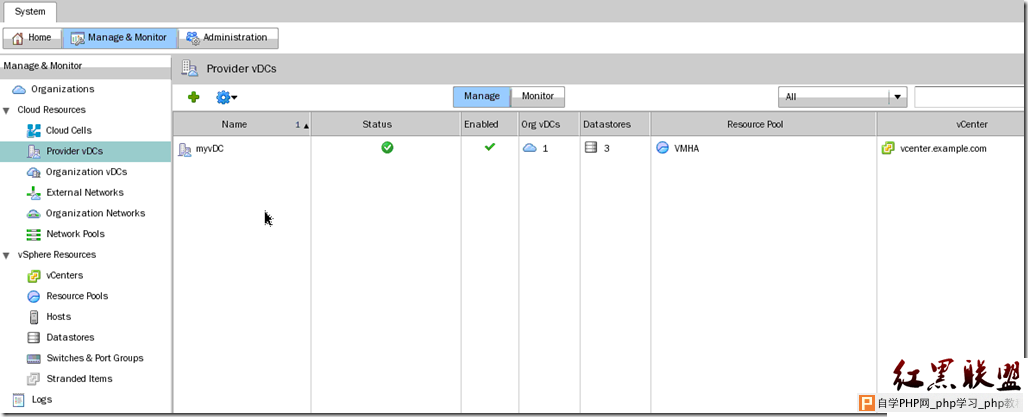Click the vcenter.example.com text

point(943,149)
